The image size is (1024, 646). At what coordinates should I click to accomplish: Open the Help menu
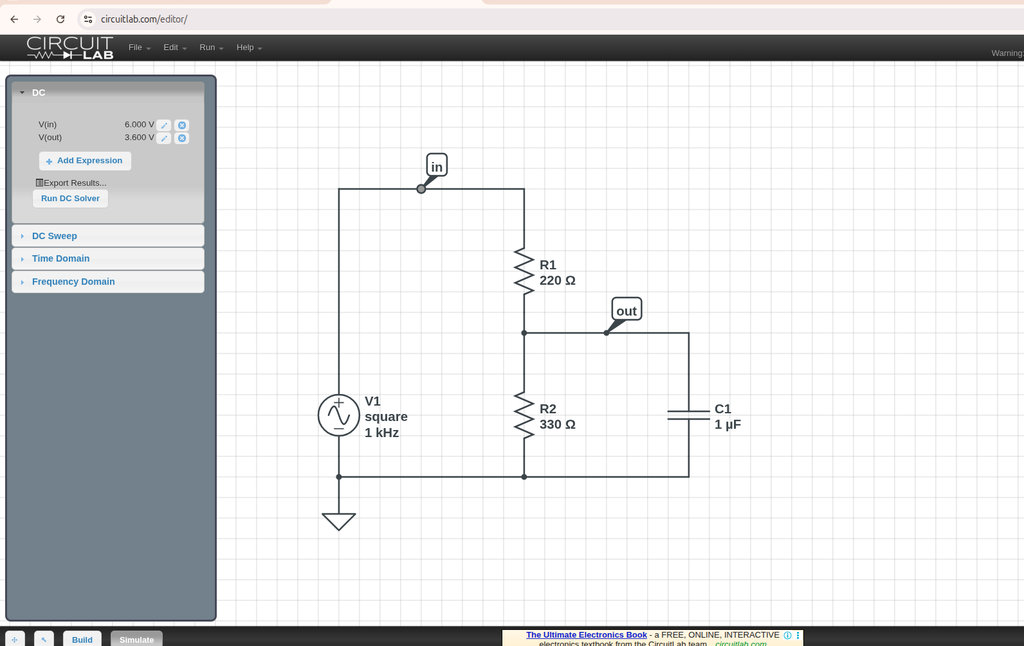[249, 48]
